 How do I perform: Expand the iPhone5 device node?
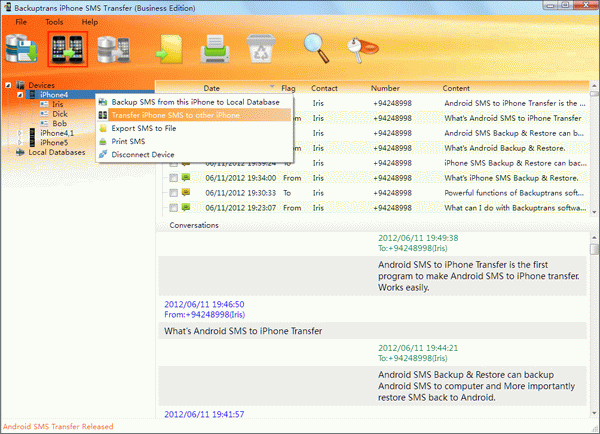click(x=20, y=142)
